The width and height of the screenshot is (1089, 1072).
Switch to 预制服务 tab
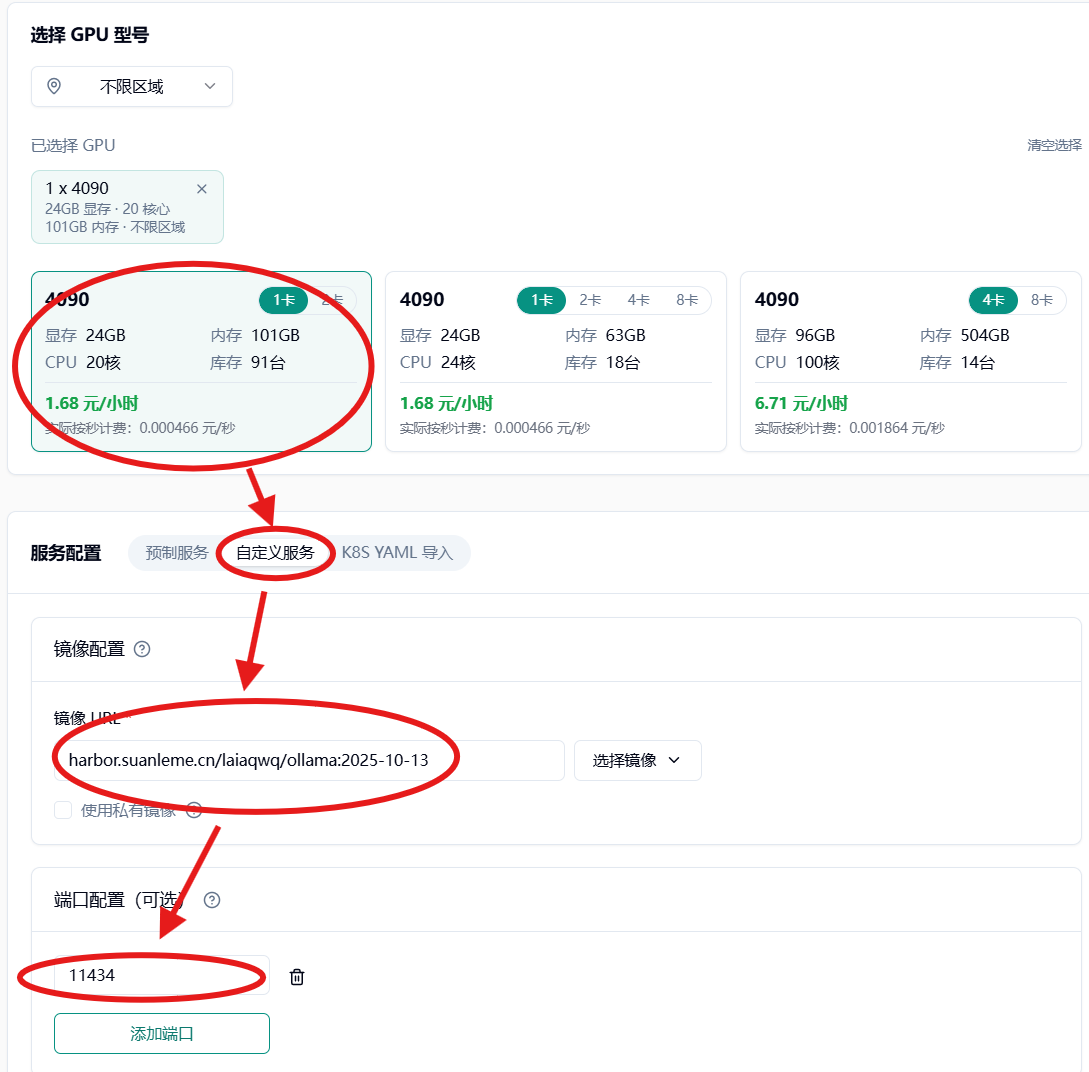(x=177, y=553)
